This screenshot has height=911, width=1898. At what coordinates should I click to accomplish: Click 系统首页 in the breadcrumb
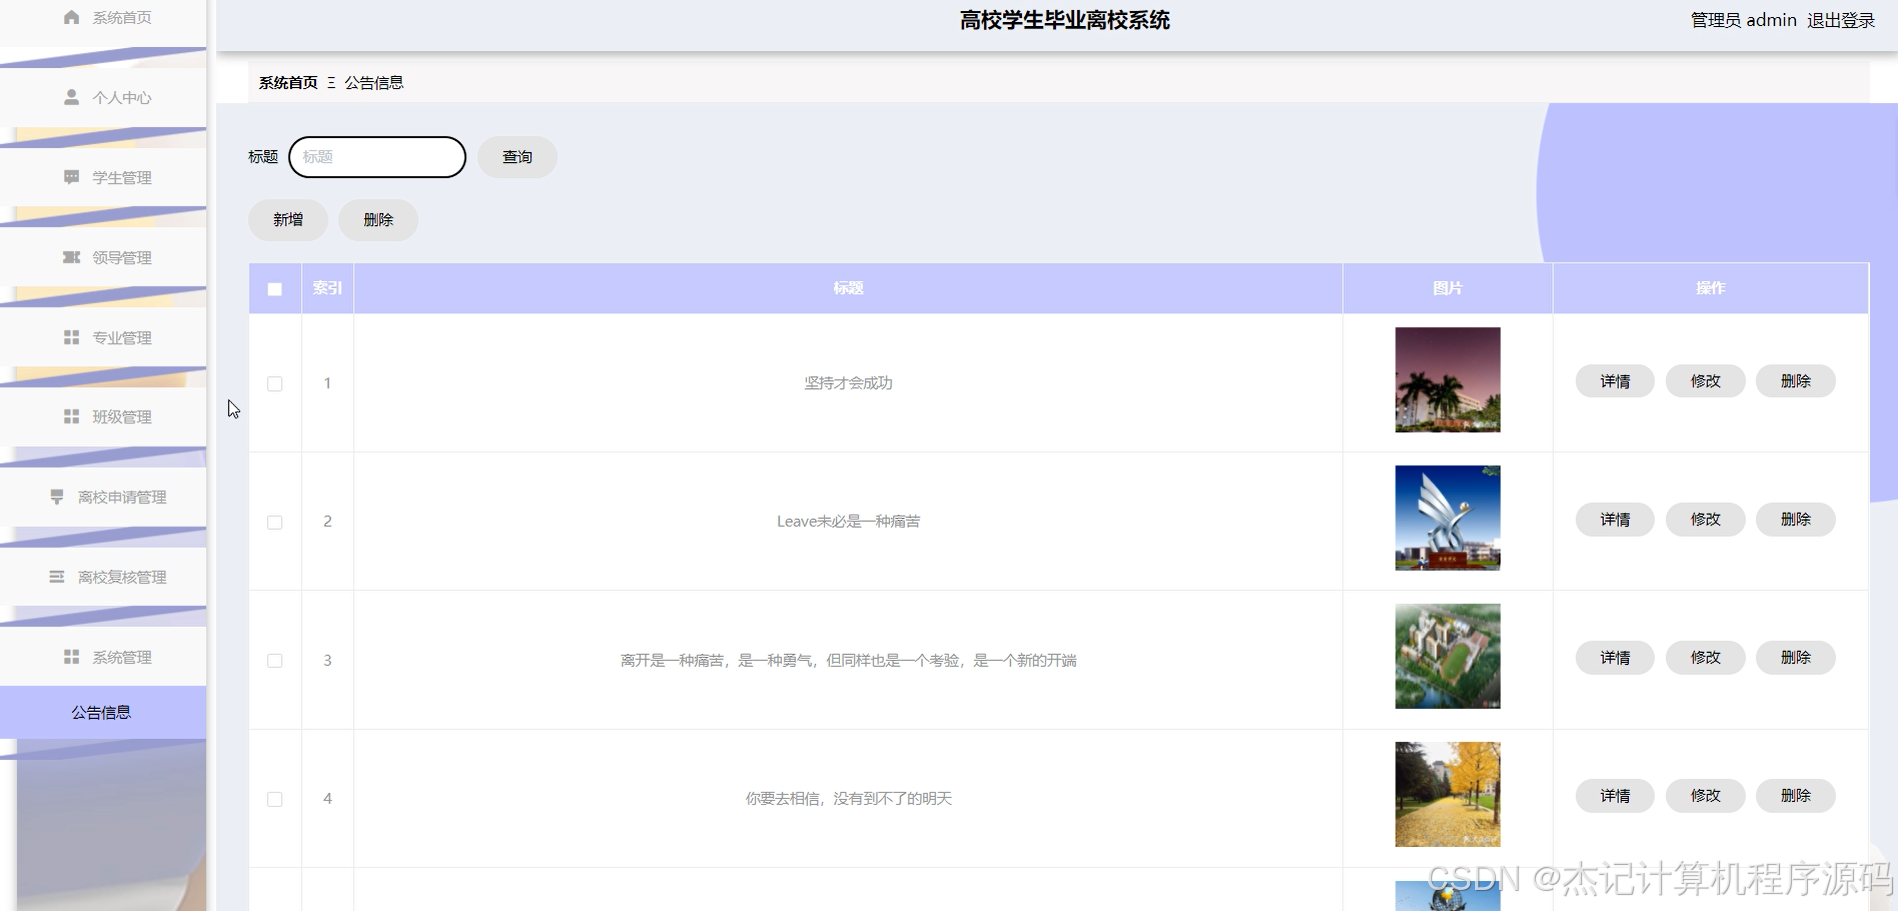(288, 83)
